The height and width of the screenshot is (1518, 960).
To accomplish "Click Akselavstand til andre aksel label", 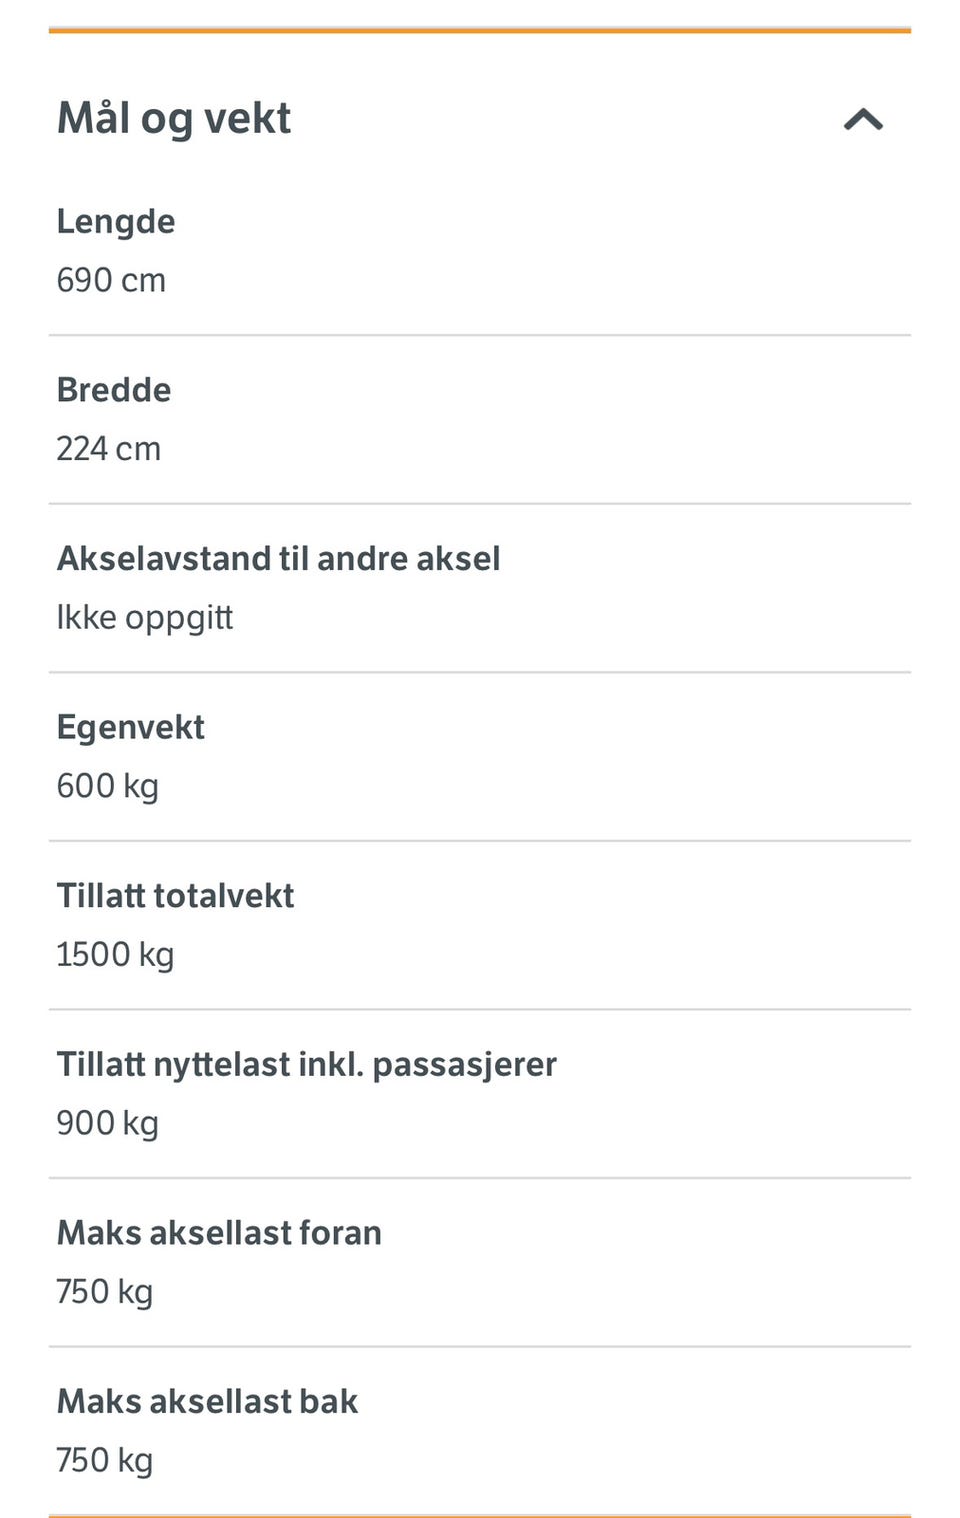I will (278, 558).
